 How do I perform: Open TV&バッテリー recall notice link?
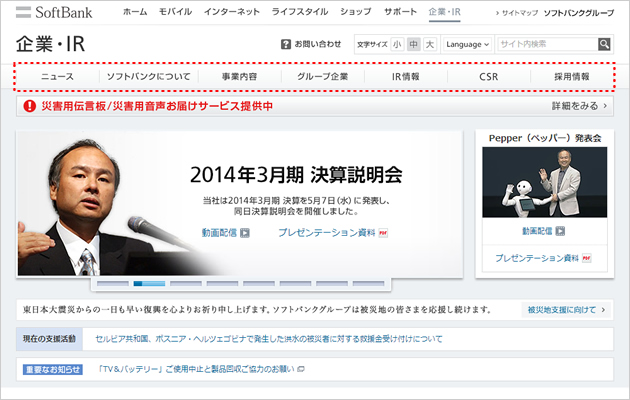click(x=196, y=369)
